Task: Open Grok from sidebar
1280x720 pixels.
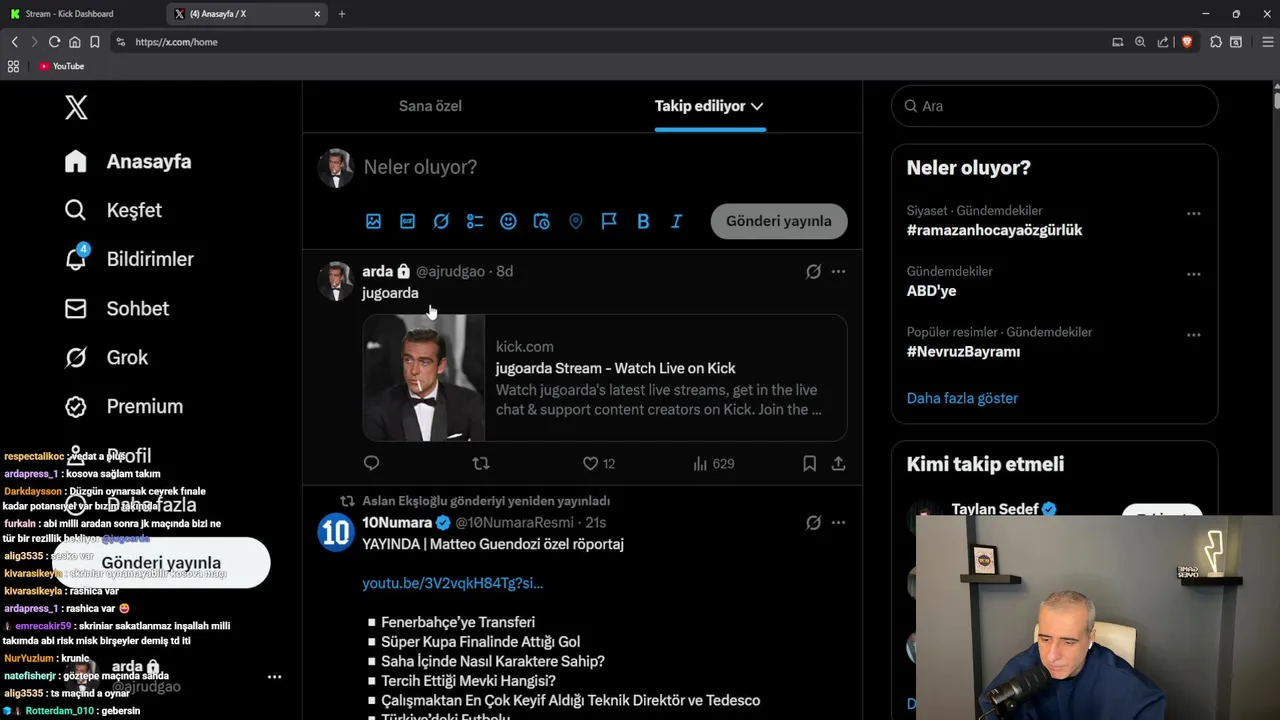Action: point(105,357)
